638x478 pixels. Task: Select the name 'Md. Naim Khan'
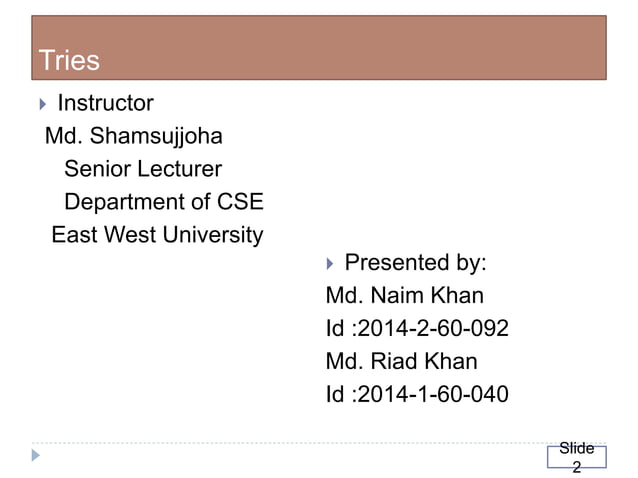[x=404, y=296]
